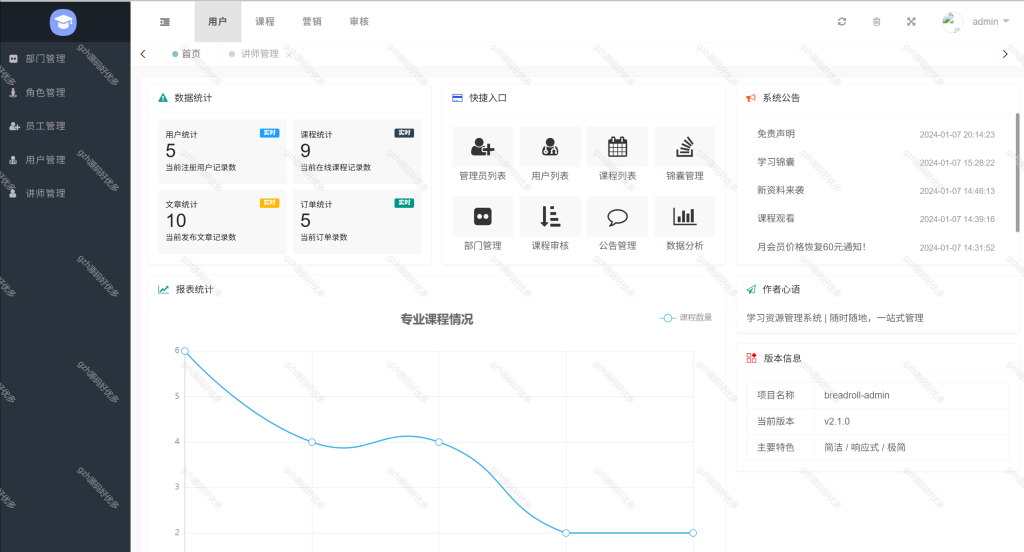The image size is (1024, 552).
Task: Switch to the 用户 top menu
Action: pos(217,22)
